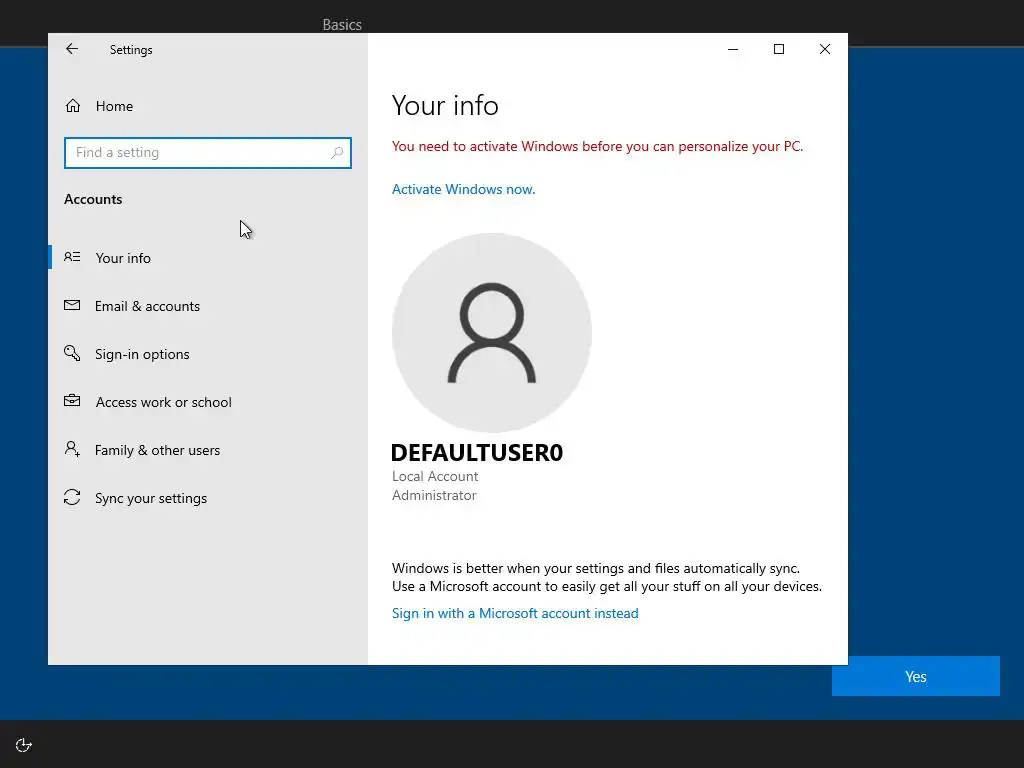Click Activate Windows now link
This screenshot has width=1024, height=768.
(x=464, y=189)
